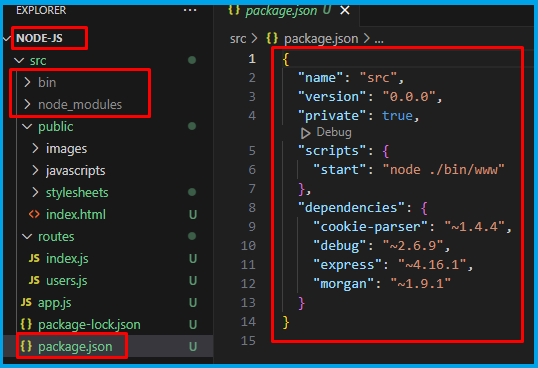The height and width of the screenshot is (368, 538).
Task: Click modified dot beside public folder
Action: click(x=192, y=126)
